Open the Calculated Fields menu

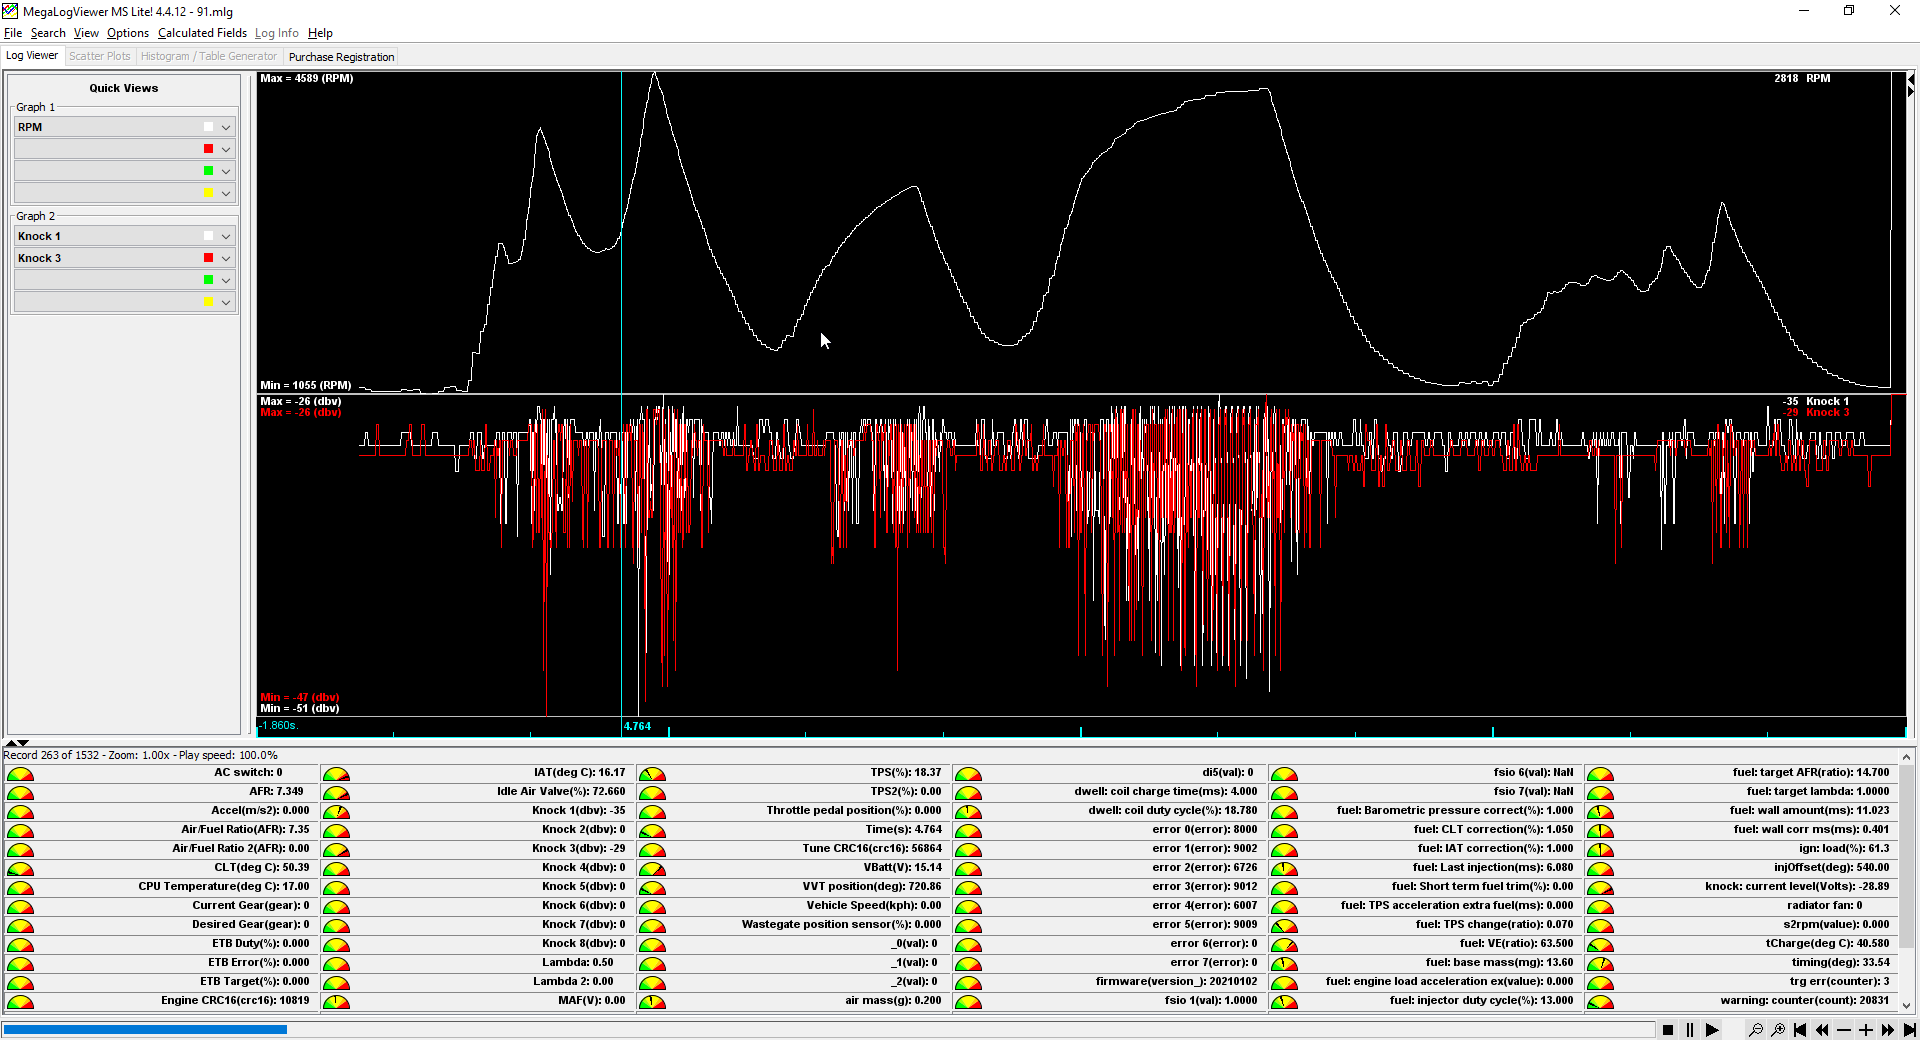pyautogui.click(x=202, y=33)
